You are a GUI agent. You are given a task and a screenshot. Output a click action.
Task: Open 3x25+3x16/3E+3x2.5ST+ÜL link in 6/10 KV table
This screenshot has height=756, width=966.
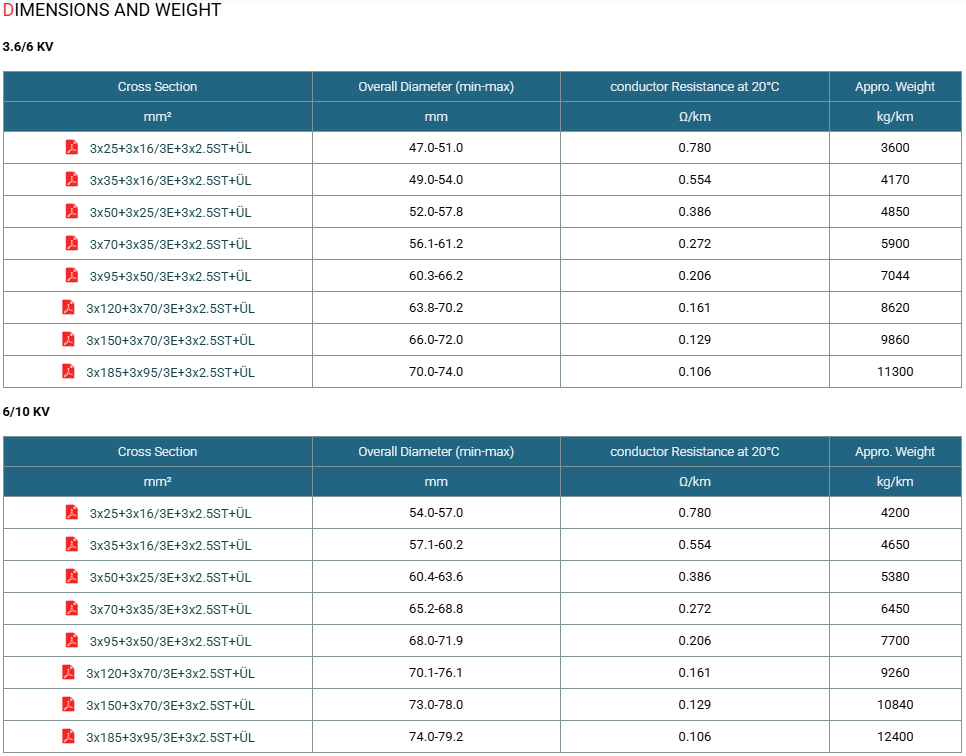pyautogui.click(x=171, y=513)
